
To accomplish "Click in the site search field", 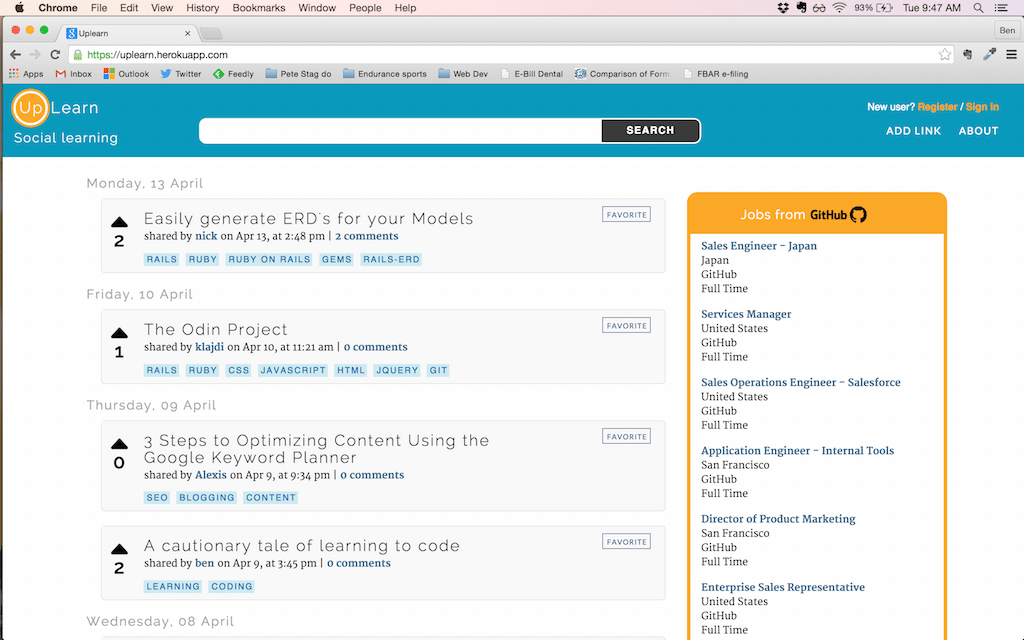I will tap(400, 131).
